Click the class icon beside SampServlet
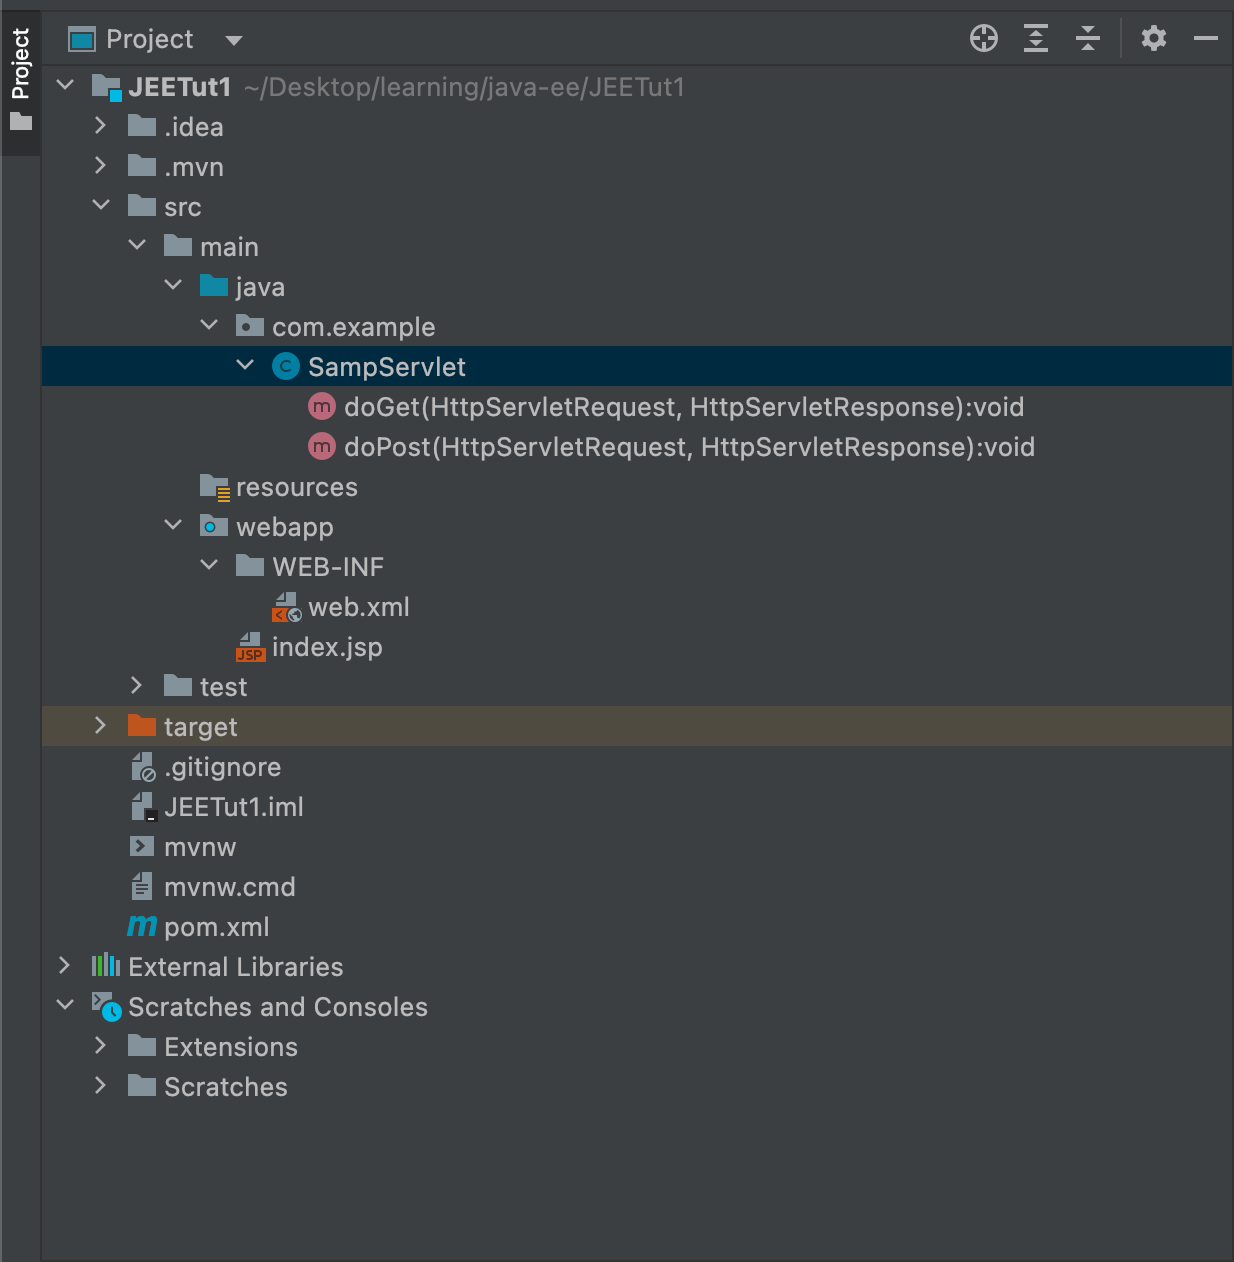 285,366
